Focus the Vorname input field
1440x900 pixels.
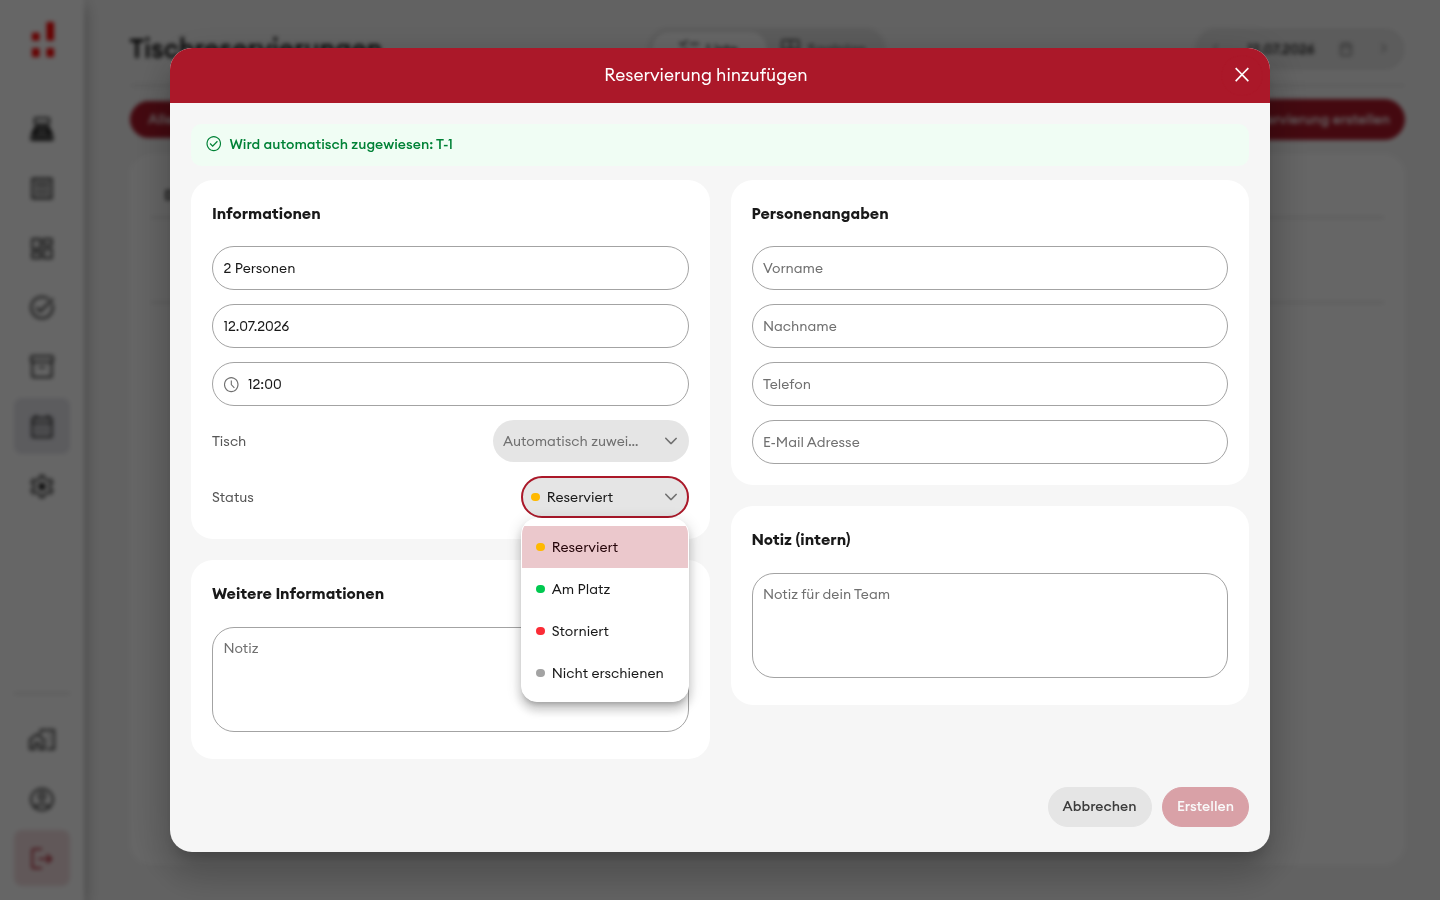click(x=990, y=268)
